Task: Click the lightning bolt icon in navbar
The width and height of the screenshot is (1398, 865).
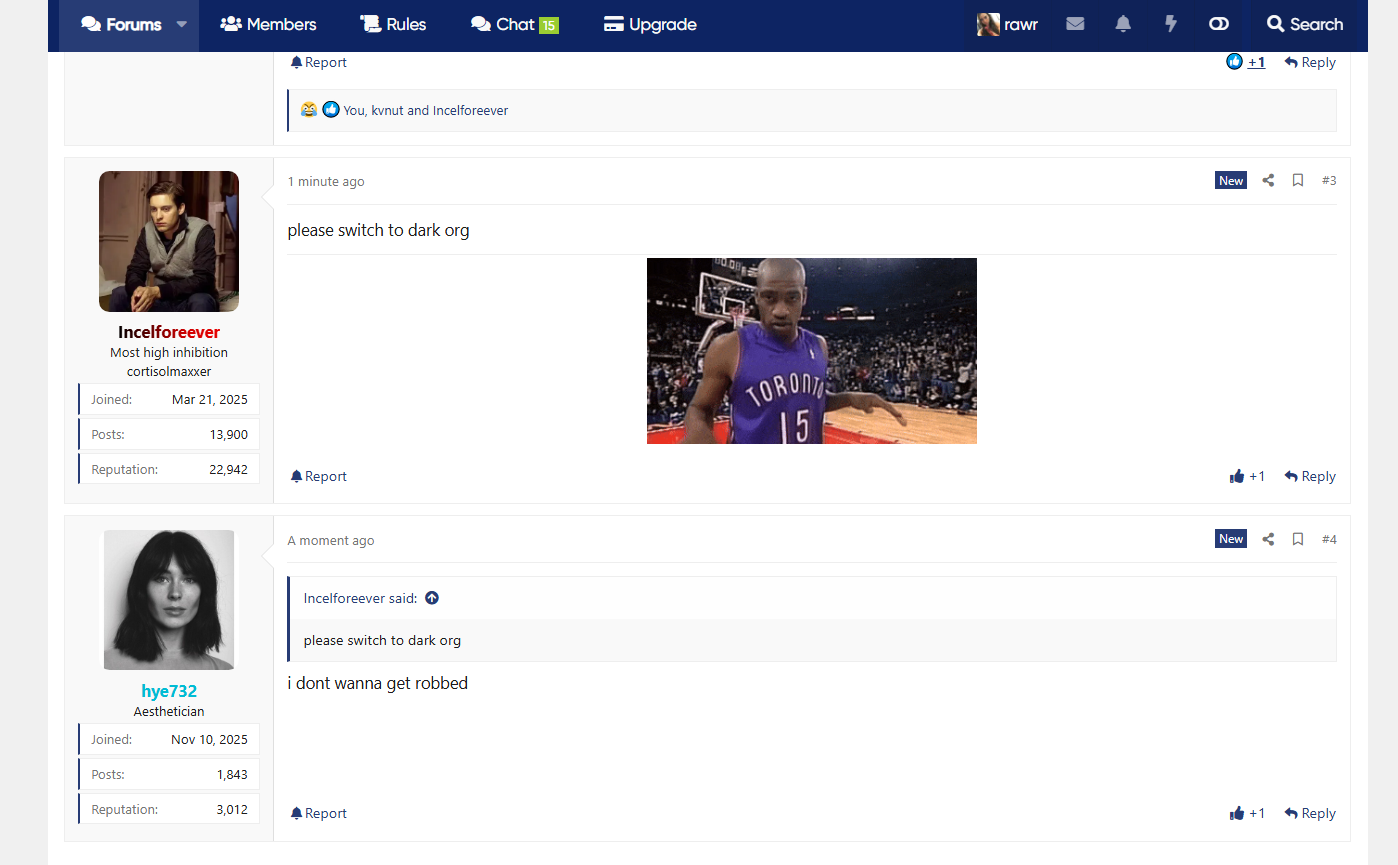Action: 1170,24
